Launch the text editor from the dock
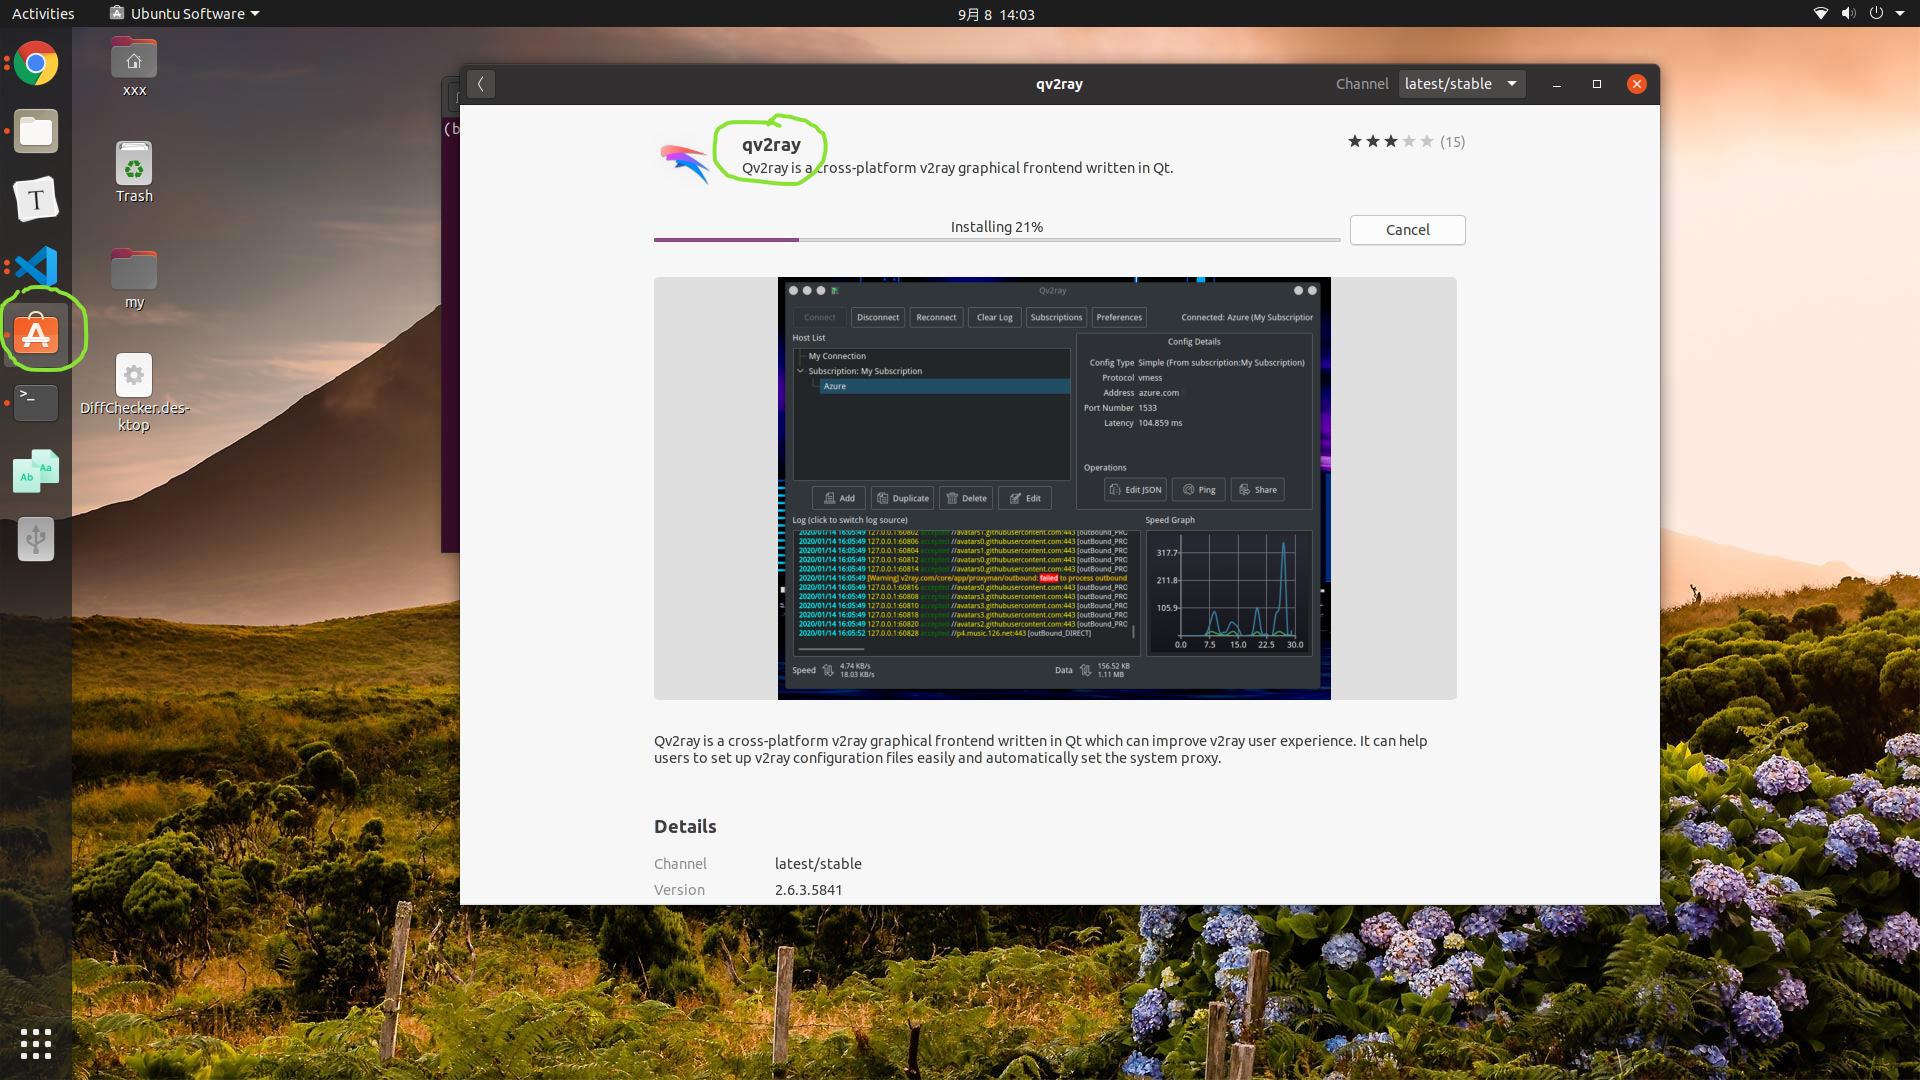The height and width of the screenshot is (1080, 1920). [x=35, y=198]
